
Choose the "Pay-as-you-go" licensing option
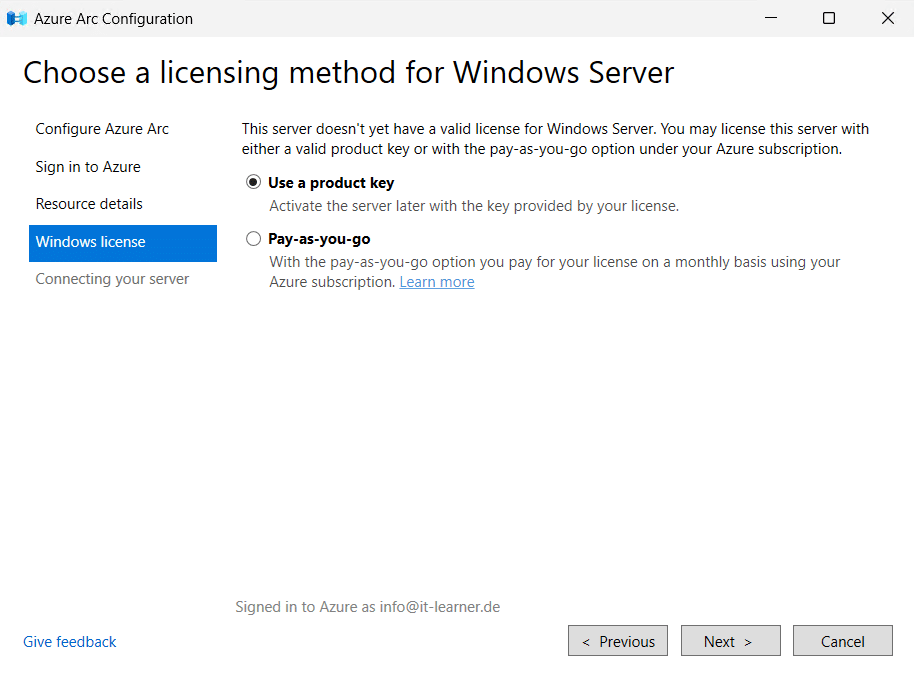click(x=253, y=238)
